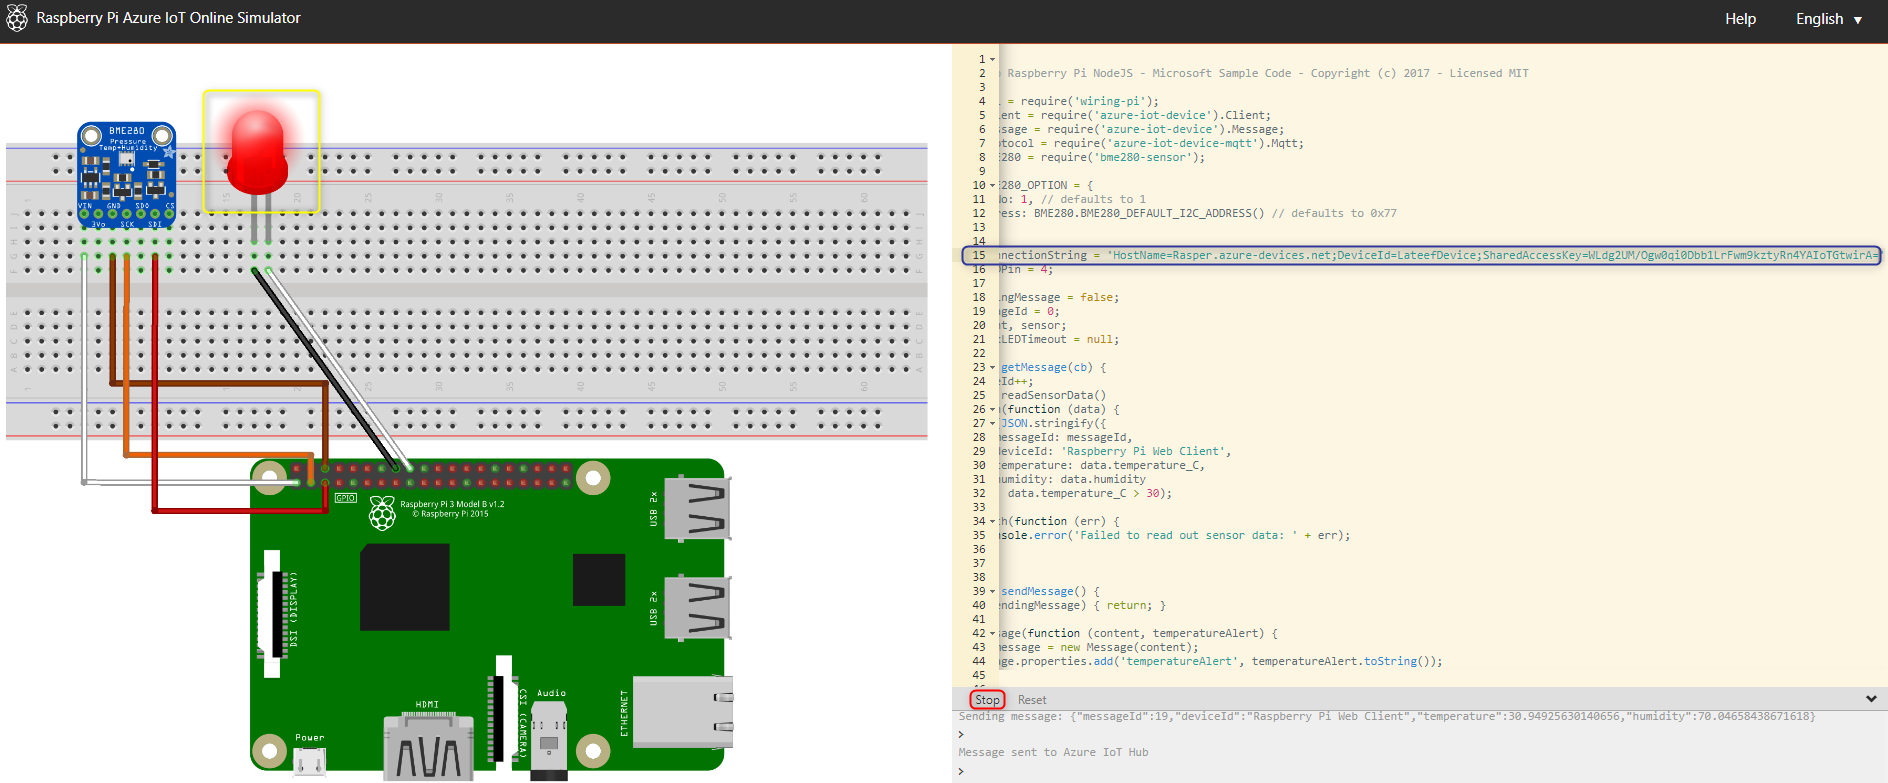This screenshot has width=1888, height=783.
Task: Click the 'Message sent to Azure IoT Hub' output line
Action: 1053,752
